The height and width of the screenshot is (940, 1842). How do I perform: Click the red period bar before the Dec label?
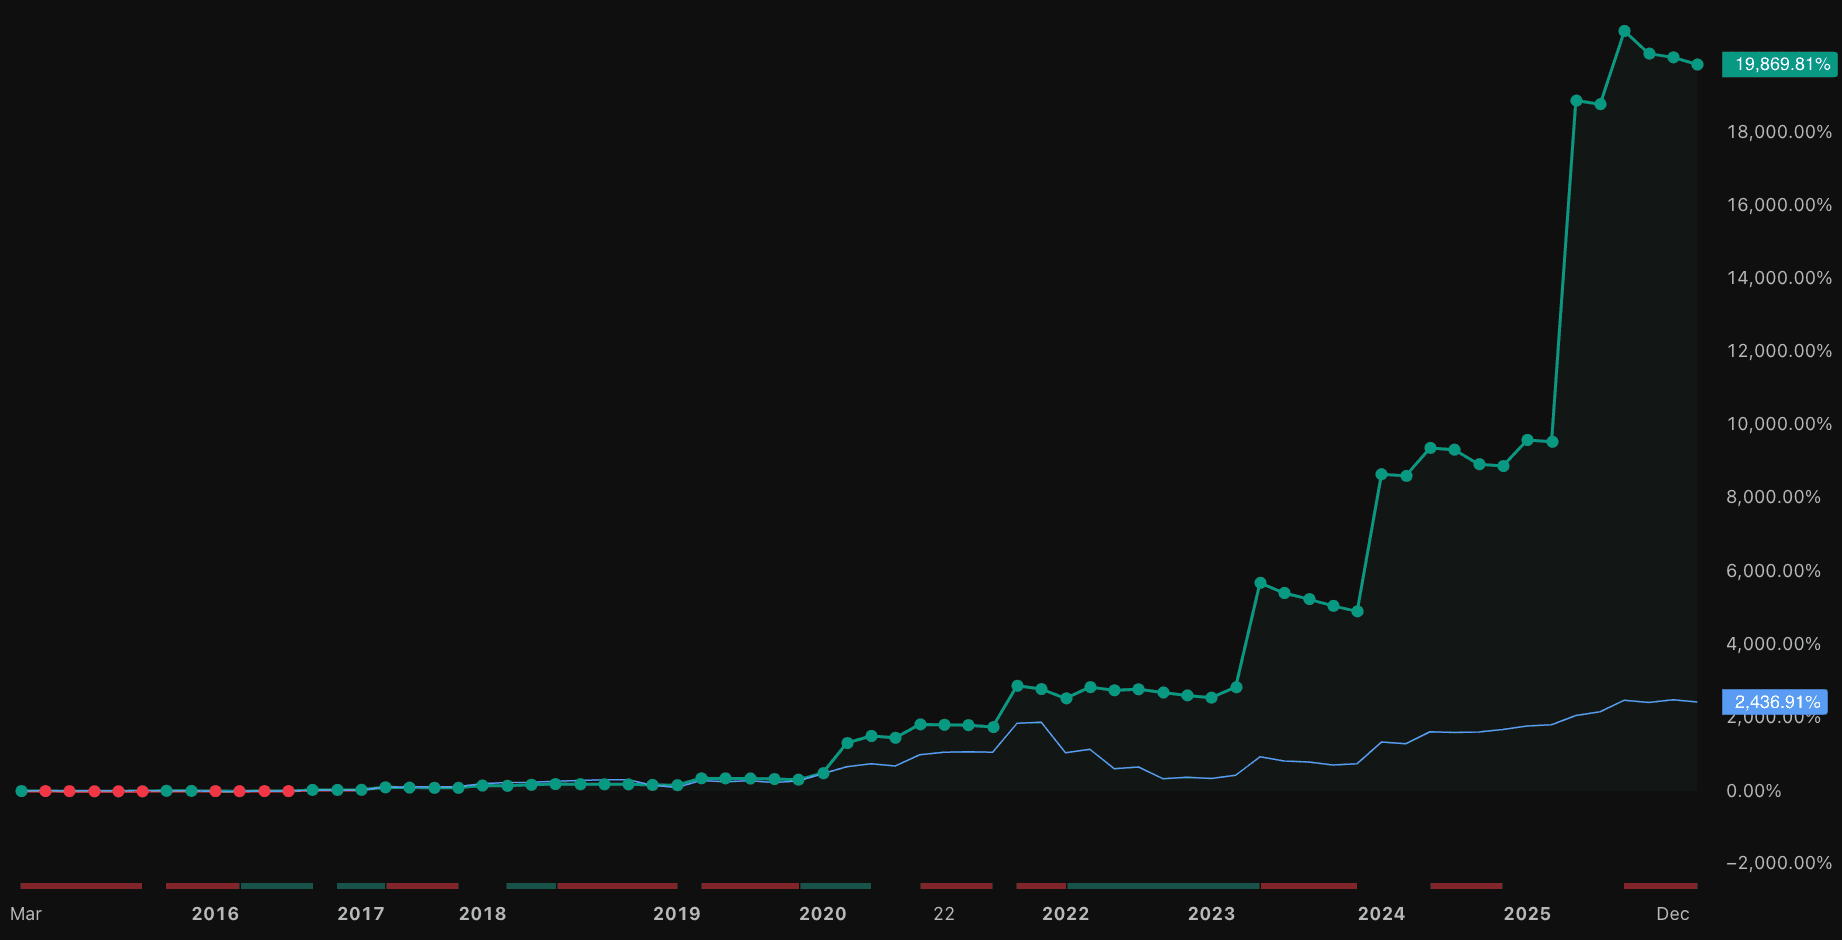click(1660, 886)
